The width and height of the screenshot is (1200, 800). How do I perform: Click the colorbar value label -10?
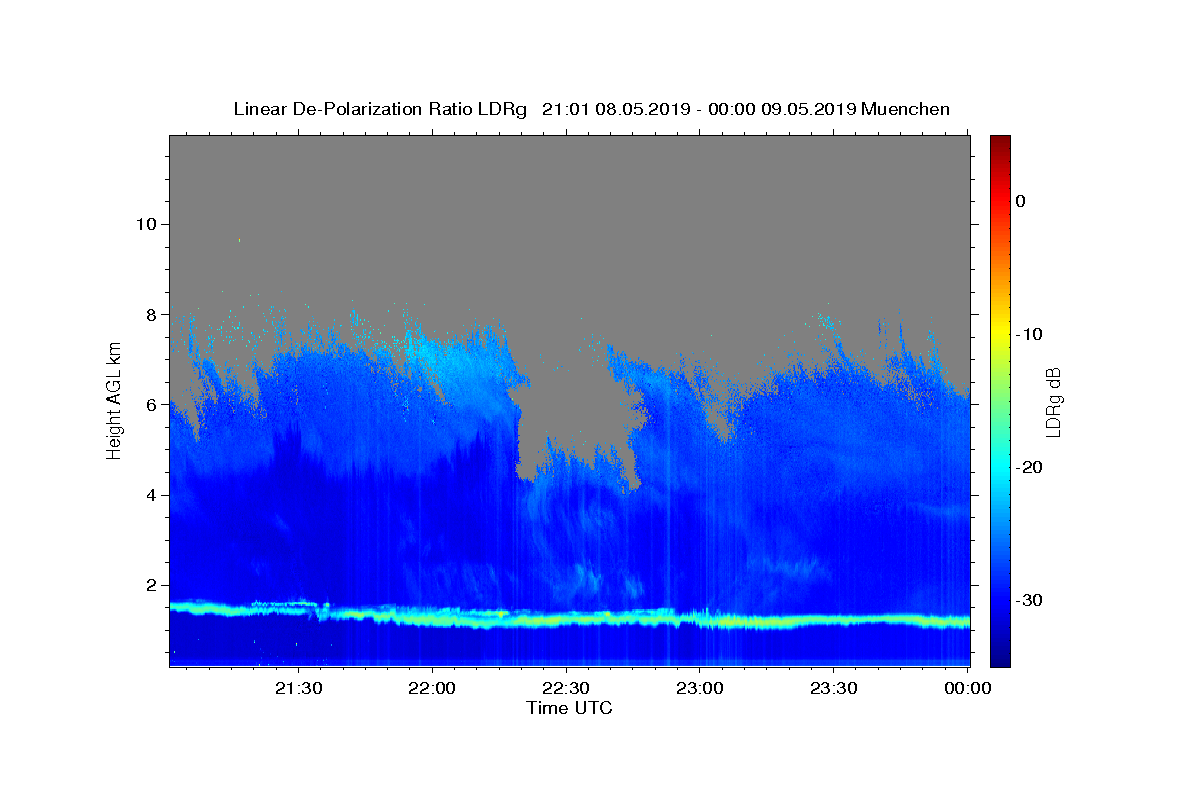[1028, 334]
